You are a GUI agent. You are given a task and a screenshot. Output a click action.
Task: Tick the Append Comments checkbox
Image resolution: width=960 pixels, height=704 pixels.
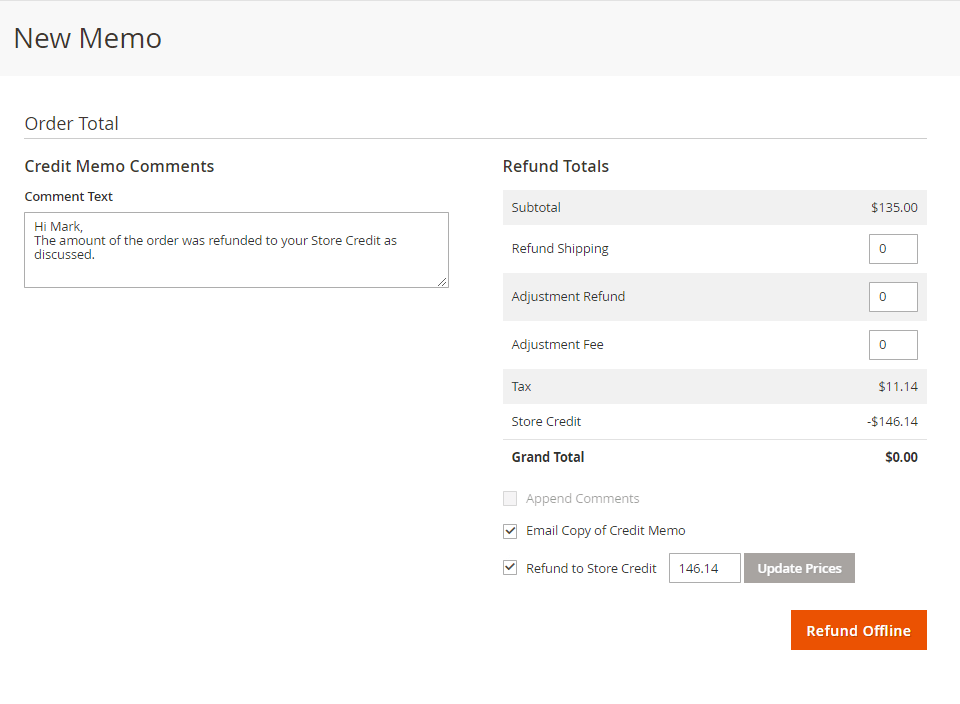[x=510, y=498]
